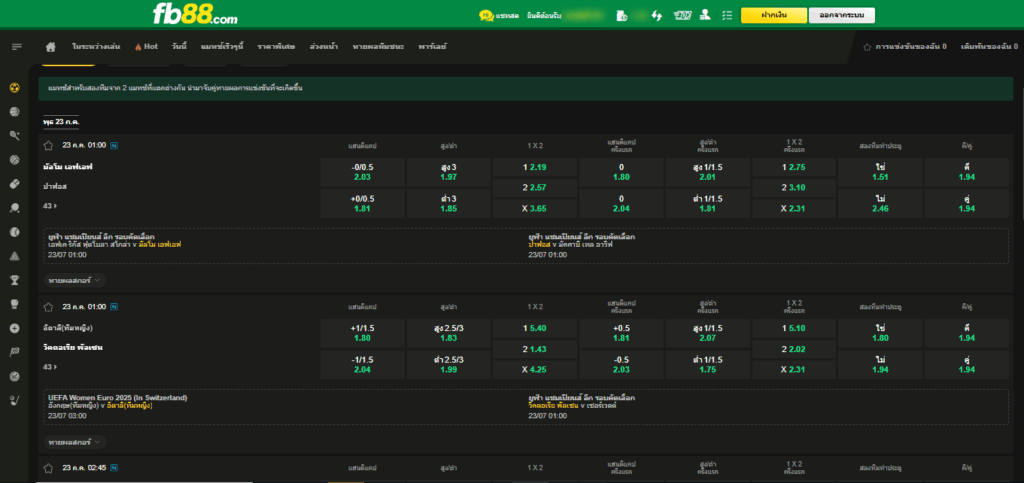Open My Competitions star counter

pos(904,46)
